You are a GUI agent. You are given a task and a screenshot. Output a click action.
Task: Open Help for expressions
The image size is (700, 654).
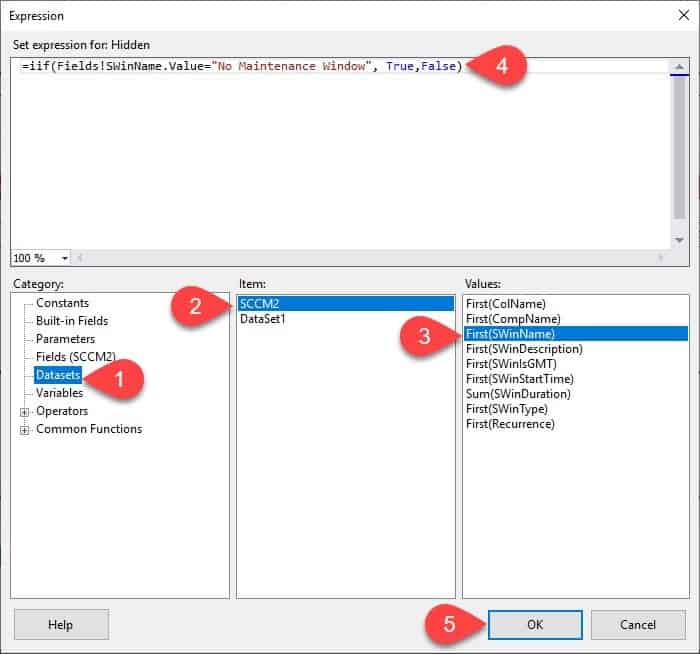[x=61, y=625]
